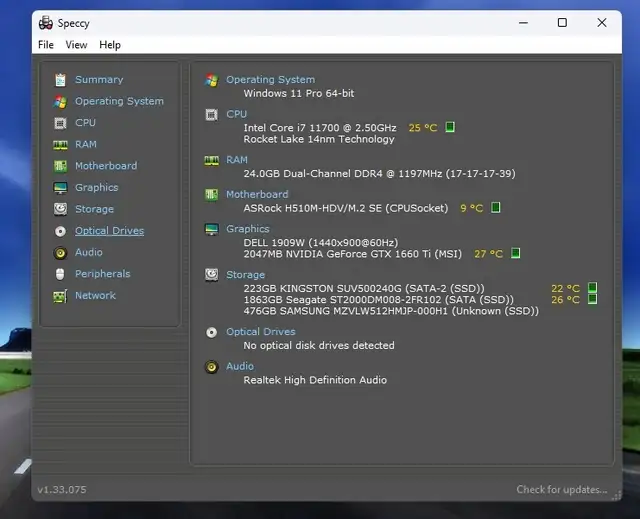
Task: Open Motherboard heading in summary panel
Action: point(257,194)
